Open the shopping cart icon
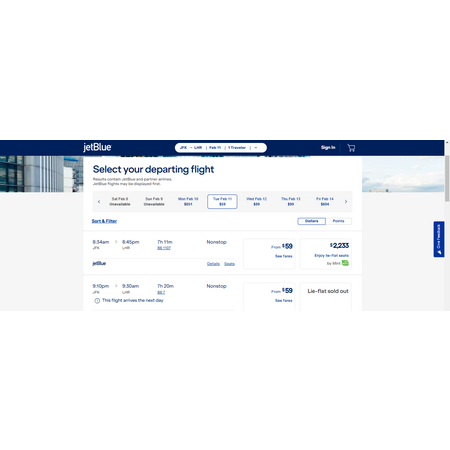This screenshot has width=450, height=450. coord(351,148)
